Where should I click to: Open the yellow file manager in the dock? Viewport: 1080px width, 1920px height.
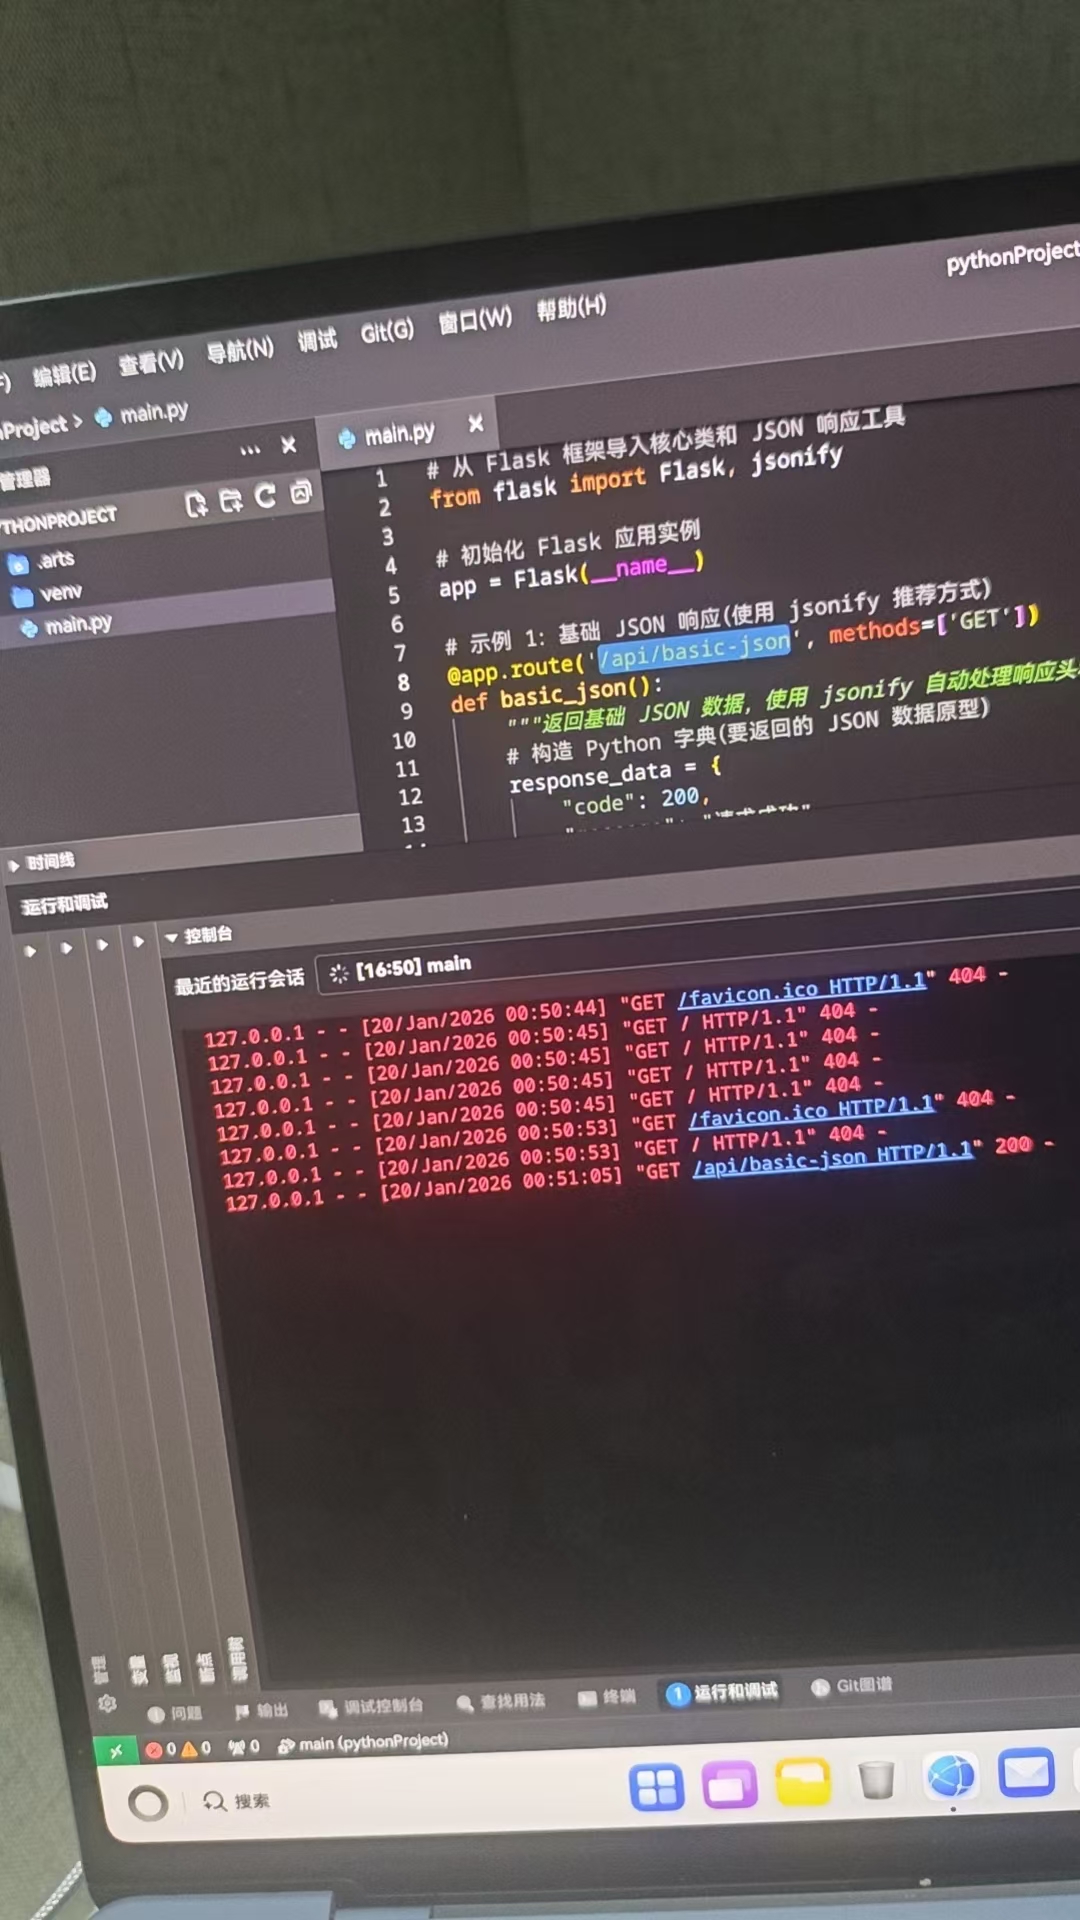[x=803, y=1781]
